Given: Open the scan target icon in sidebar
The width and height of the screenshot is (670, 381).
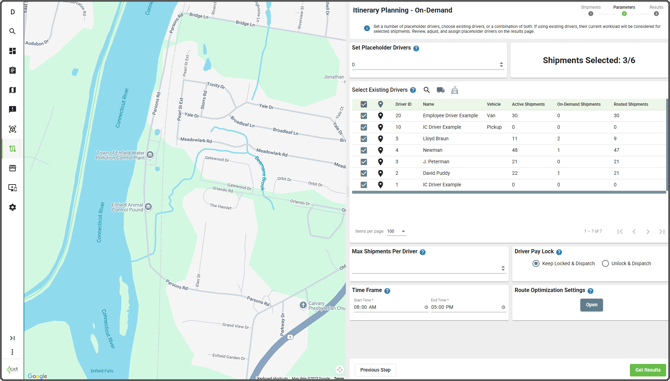Looking at the screenshot, I should point(12,129).
